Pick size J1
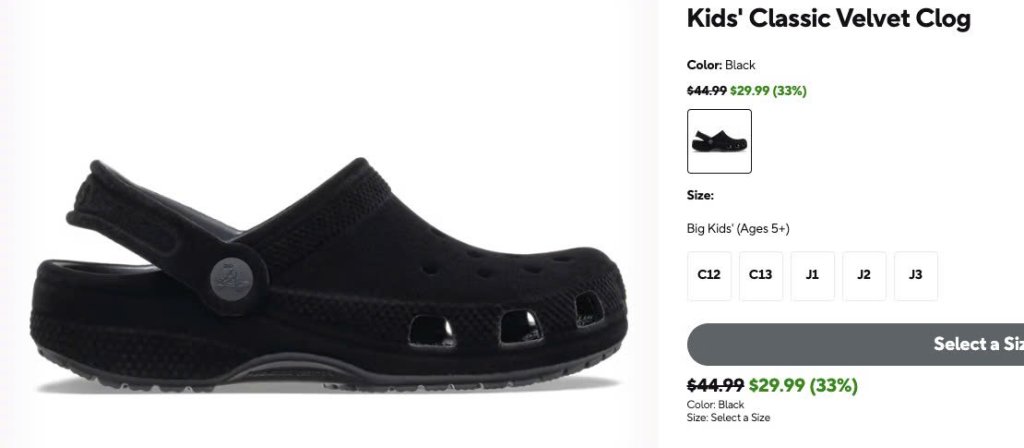This screenshot has width=1024, height=448. point(812,276)
